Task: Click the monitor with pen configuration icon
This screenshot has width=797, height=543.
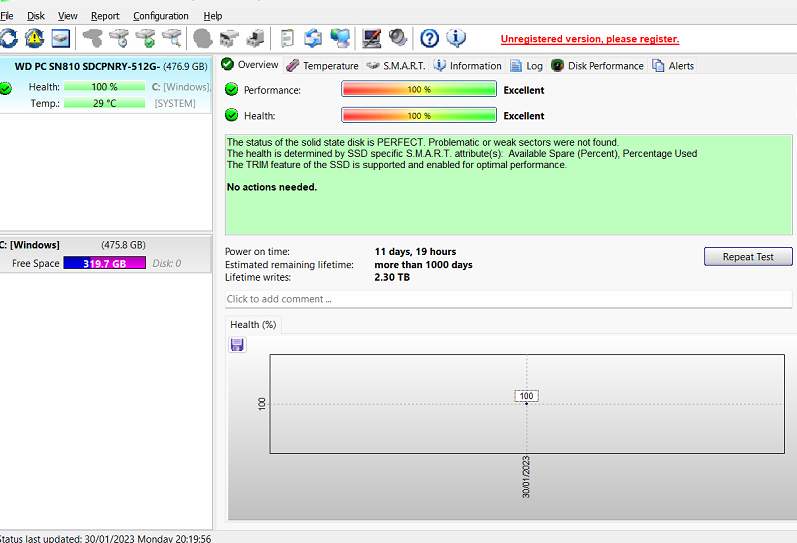Action: click(372, 38)
